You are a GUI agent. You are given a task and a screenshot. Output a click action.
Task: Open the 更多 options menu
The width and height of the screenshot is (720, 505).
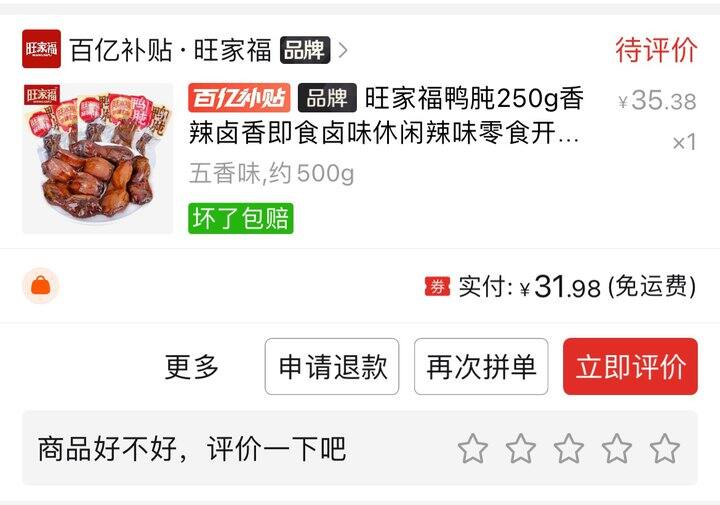[x=191, y=366]
